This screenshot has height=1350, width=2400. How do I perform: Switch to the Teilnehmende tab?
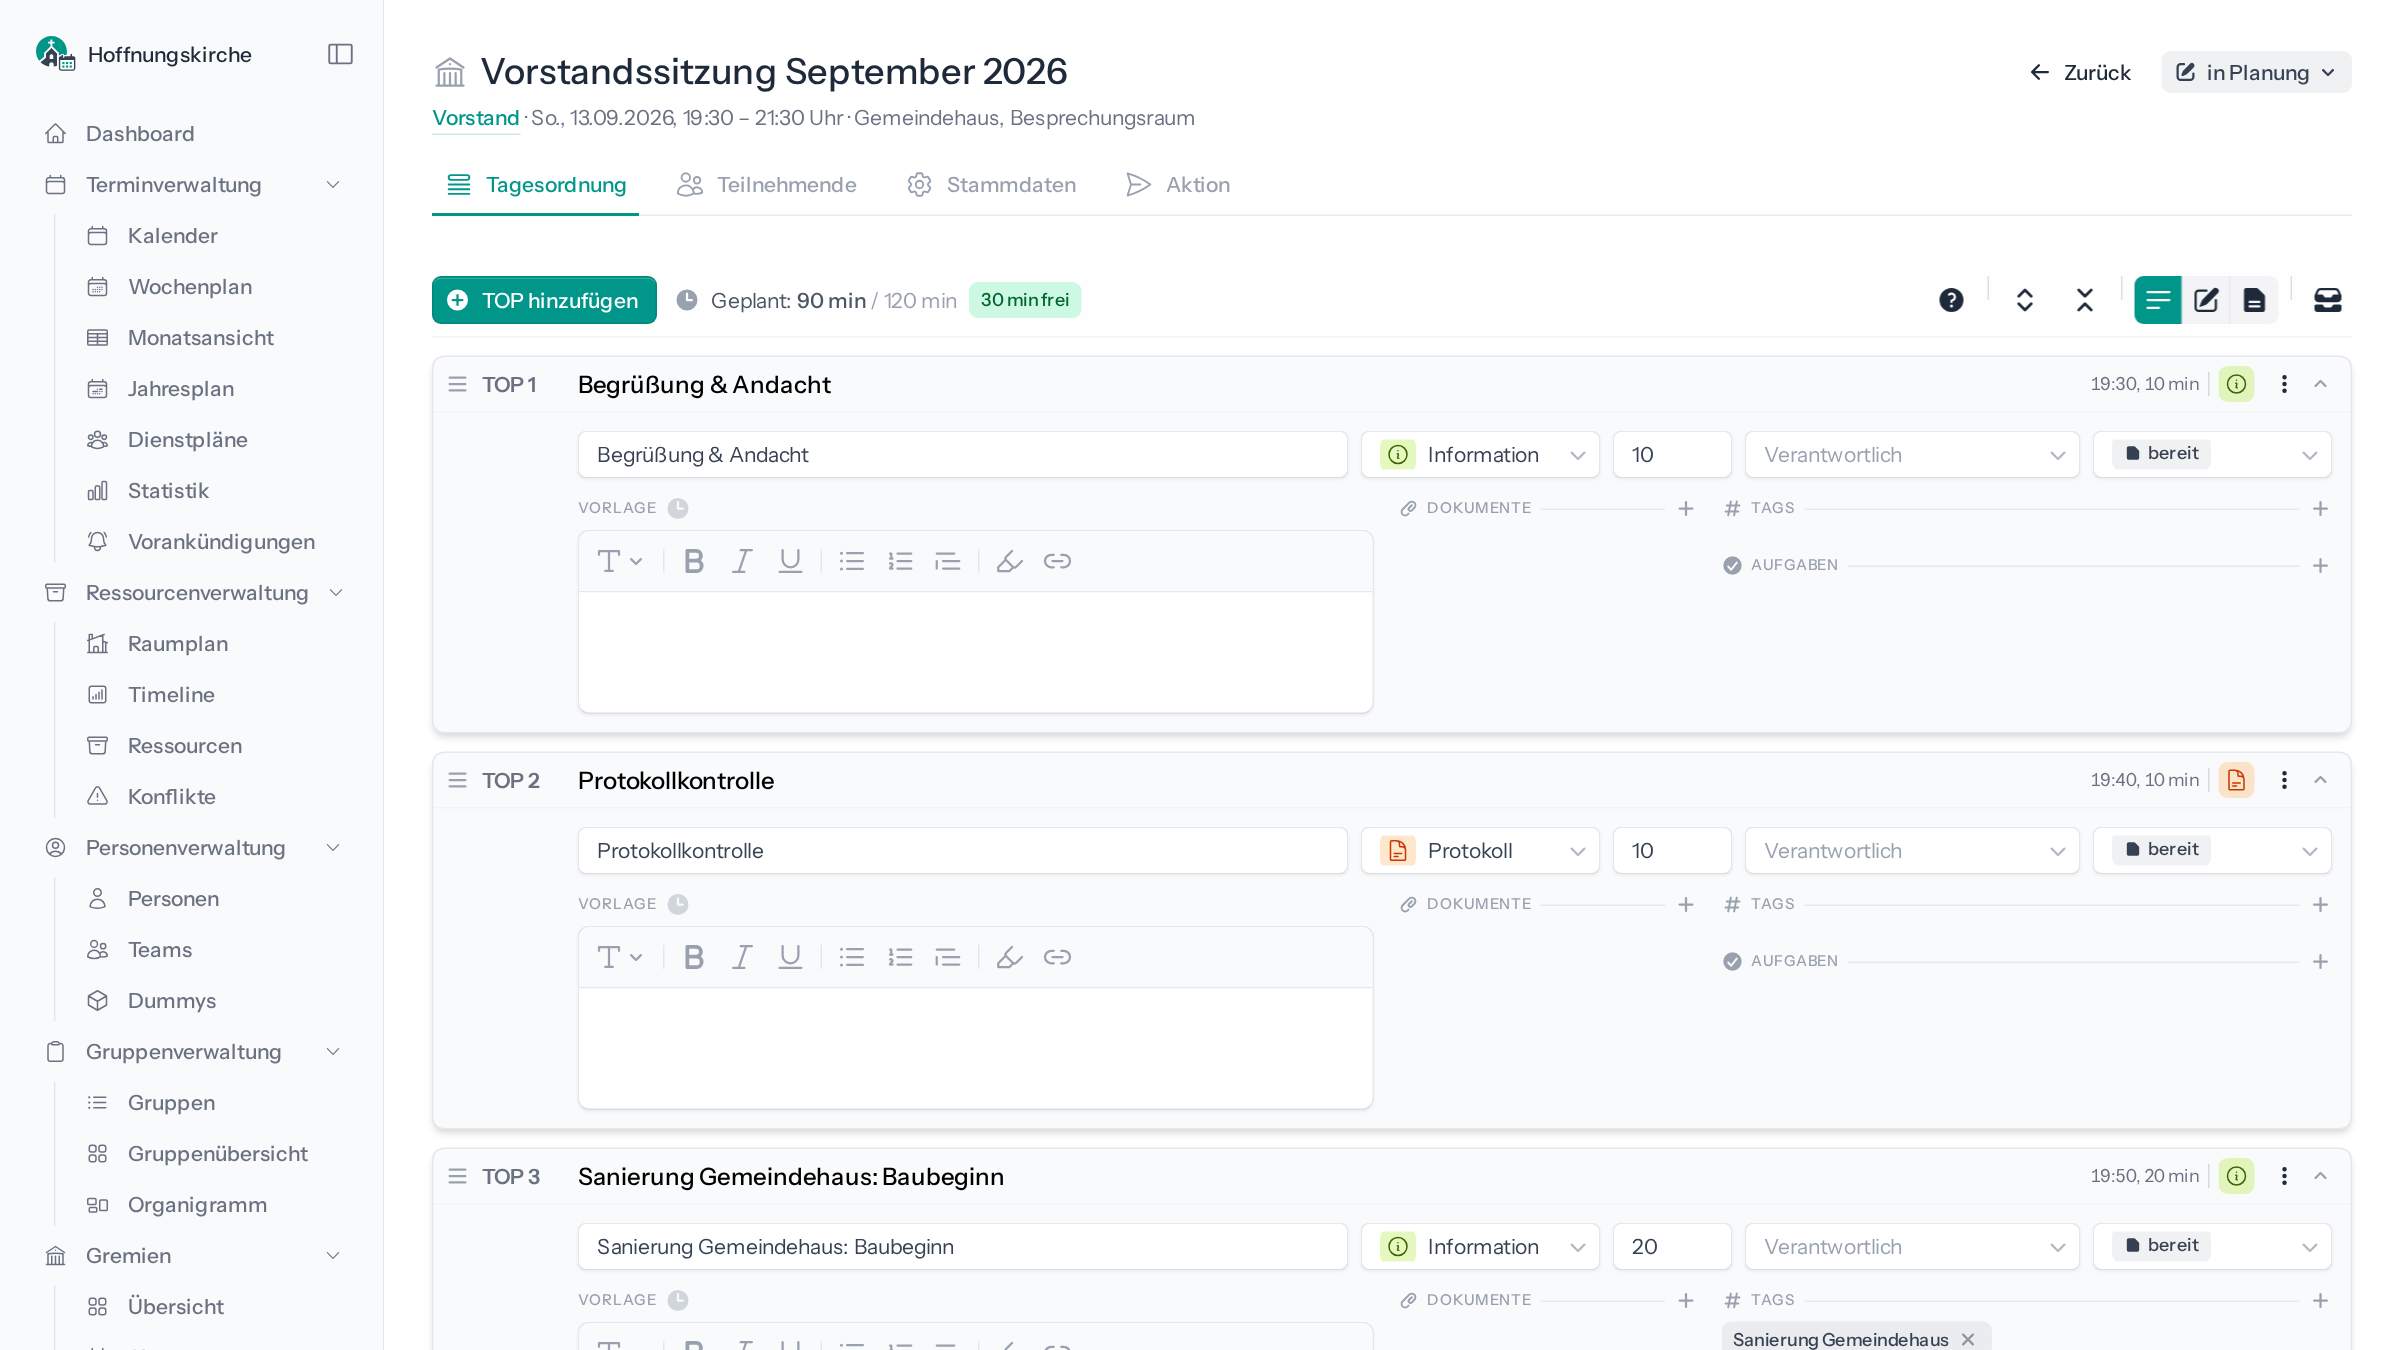coord(767,185)
